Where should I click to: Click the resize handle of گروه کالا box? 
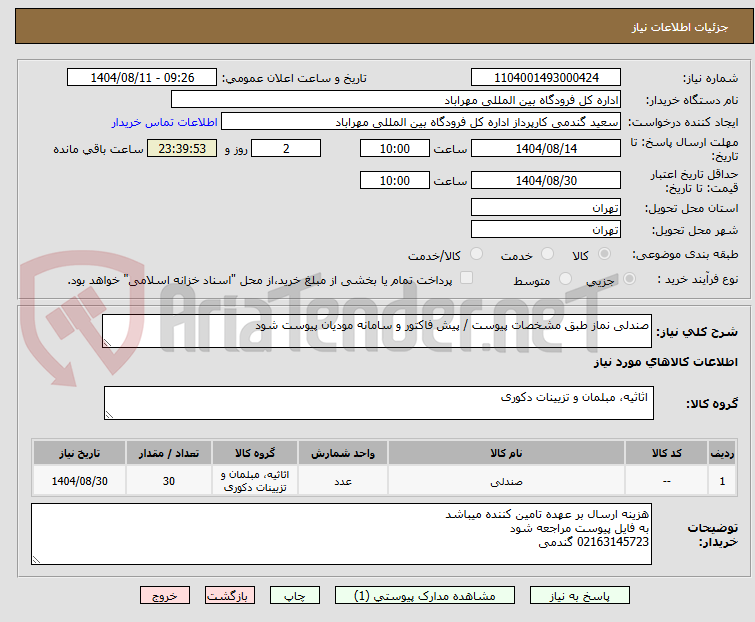pyautogui.click(x=109, y=415)
